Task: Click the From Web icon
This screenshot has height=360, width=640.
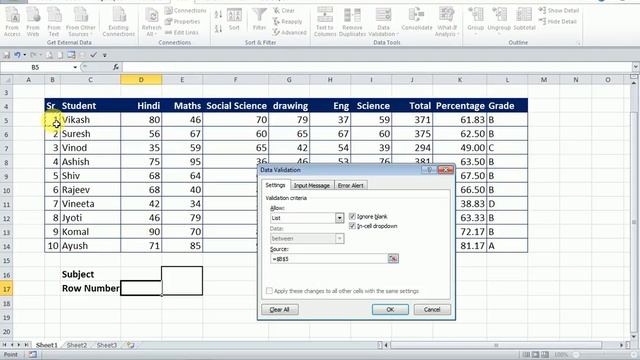Action: click(x=33, y=22)
